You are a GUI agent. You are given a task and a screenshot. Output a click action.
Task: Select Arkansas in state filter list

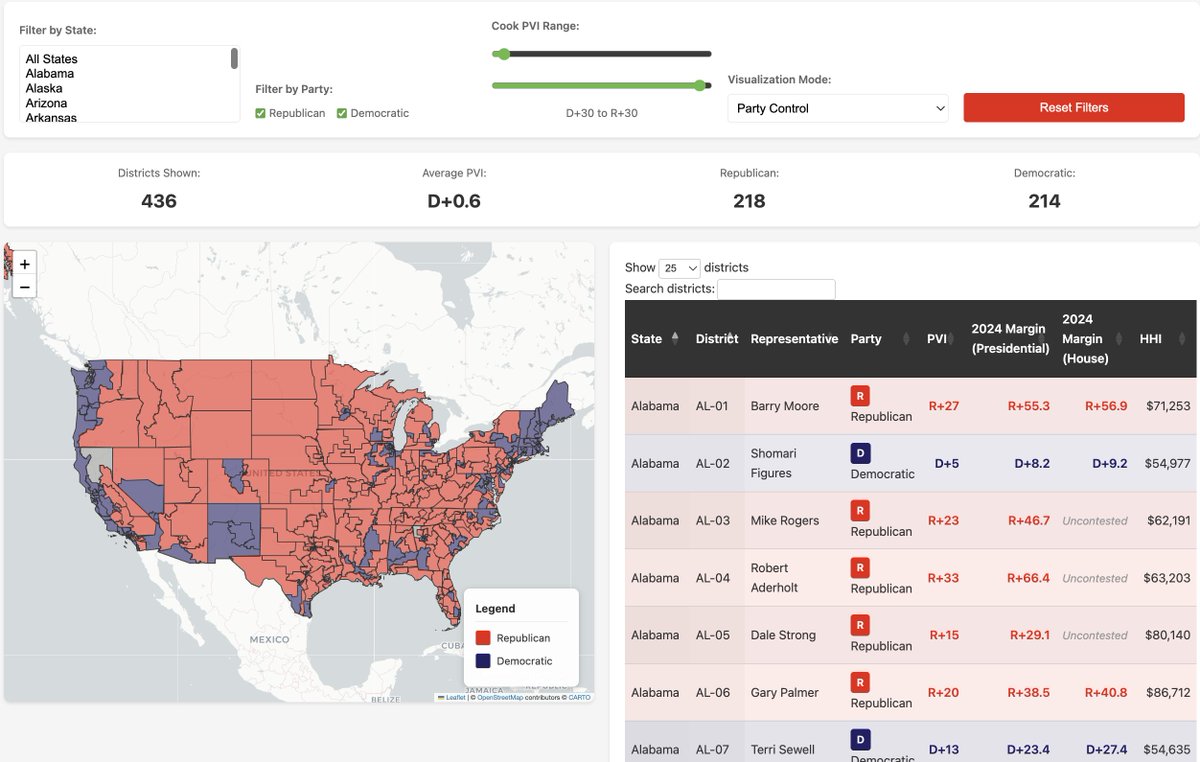[x=51, y=117]
